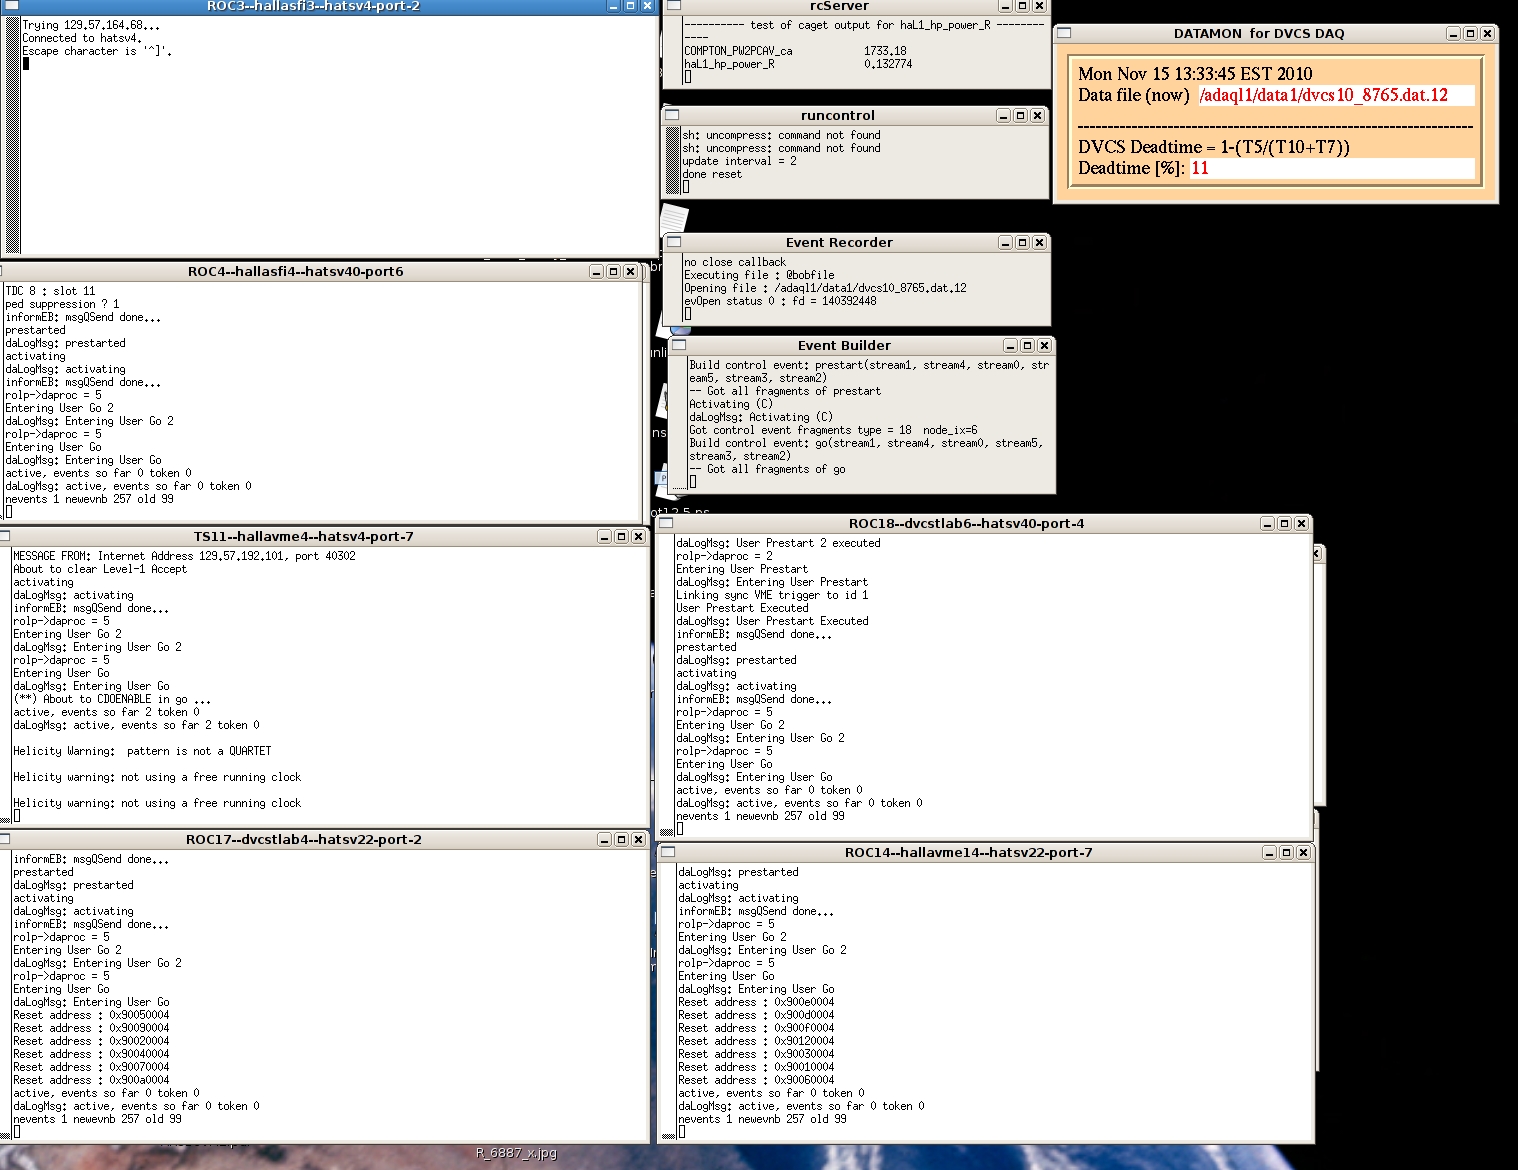
Task: Click 'Connected to hatsv4.' in ROC3 terminal
Action: point(82,38)
